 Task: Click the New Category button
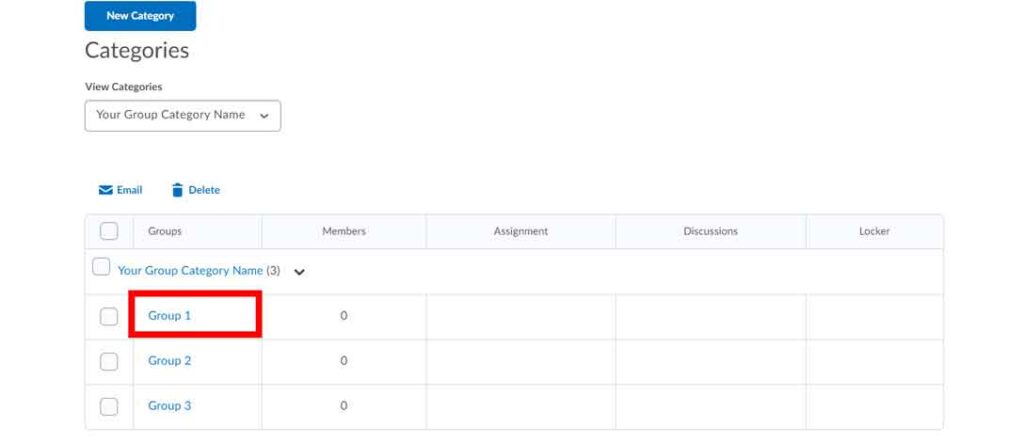(x=140, y=16)
